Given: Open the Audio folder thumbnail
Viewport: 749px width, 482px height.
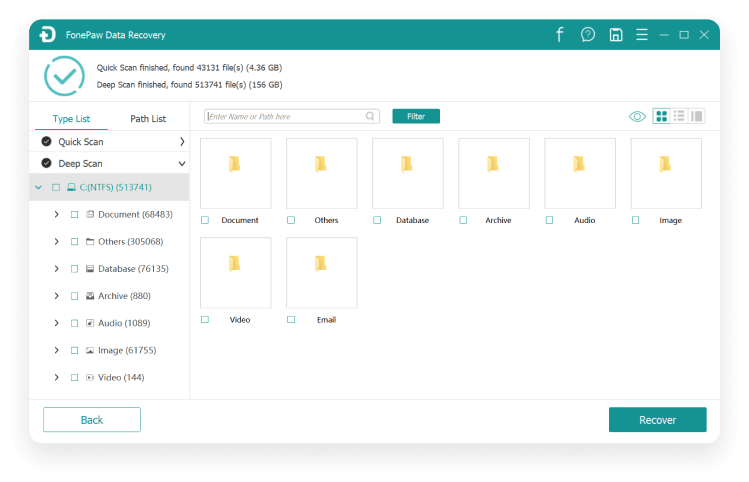Looking at the screenshot, I should point(580,173).
